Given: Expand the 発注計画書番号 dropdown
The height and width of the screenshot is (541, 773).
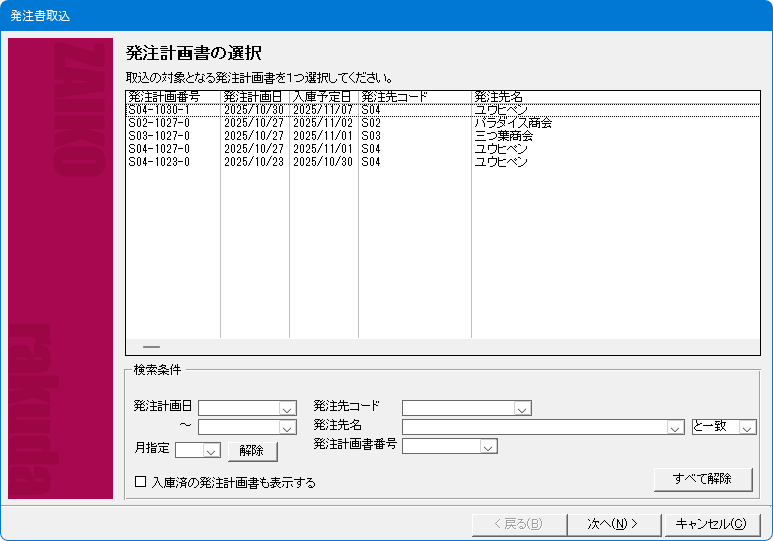Looking at the screenshot, I should (487, 447).
